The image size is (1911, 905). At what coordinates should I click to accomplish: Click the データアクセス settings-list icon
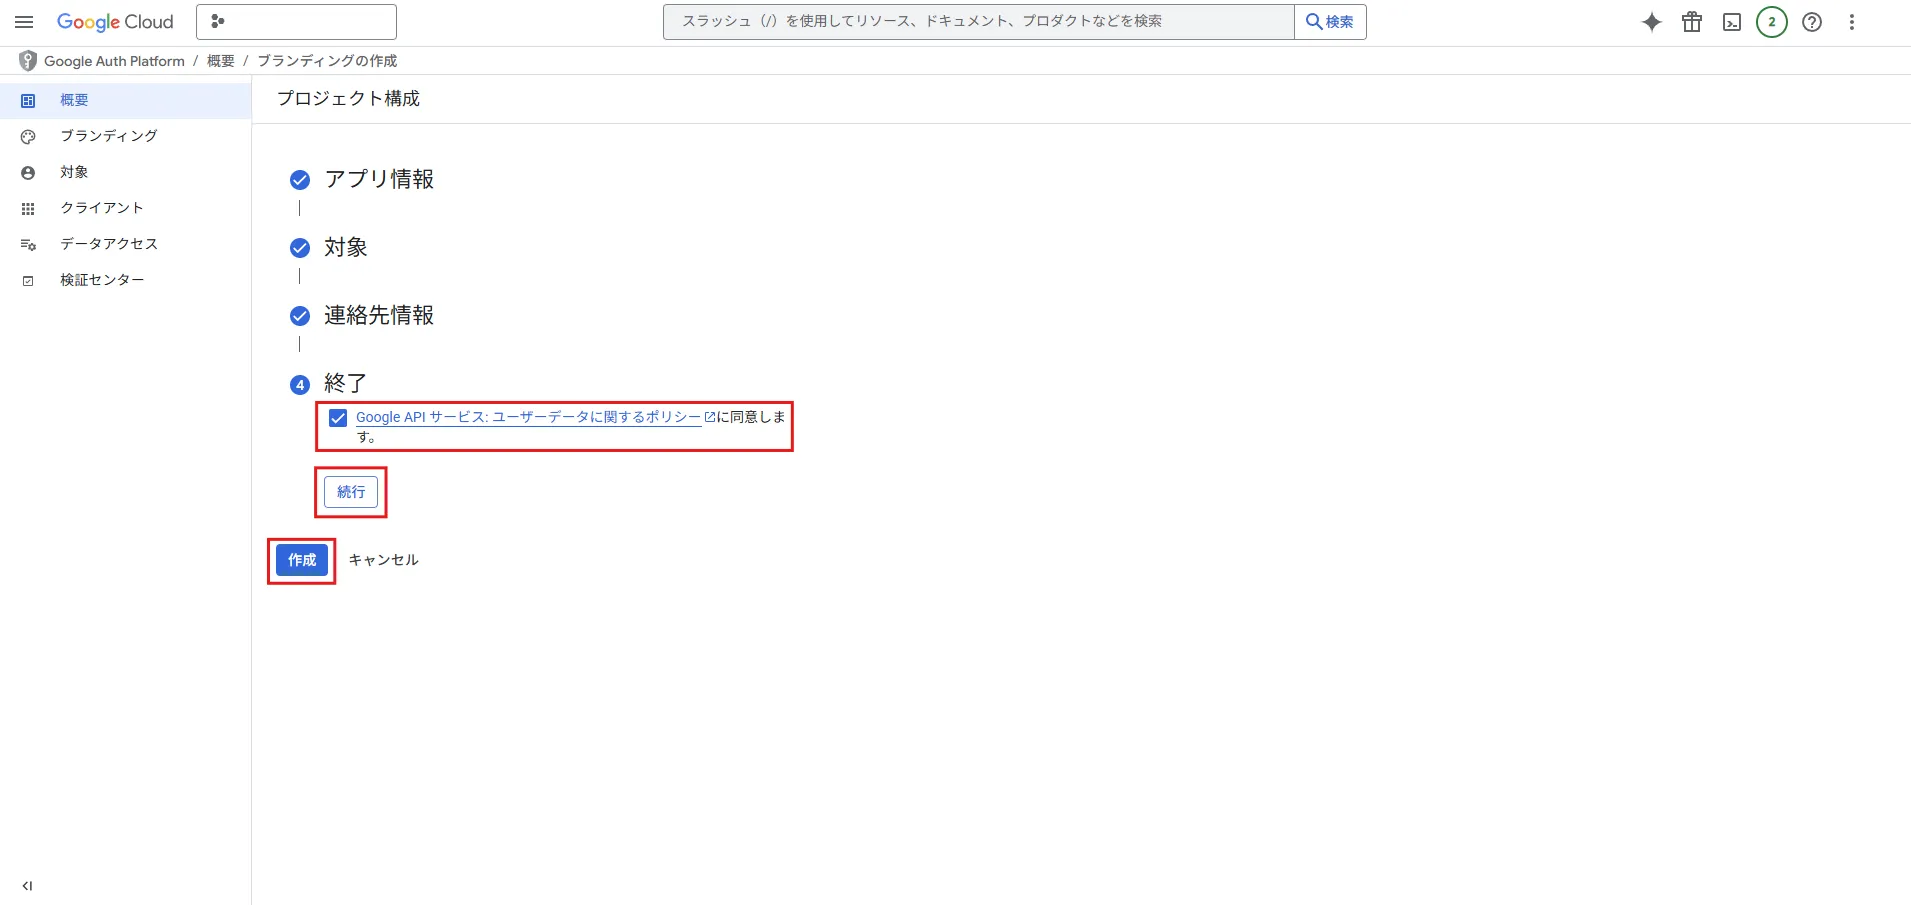coord(28,245)
